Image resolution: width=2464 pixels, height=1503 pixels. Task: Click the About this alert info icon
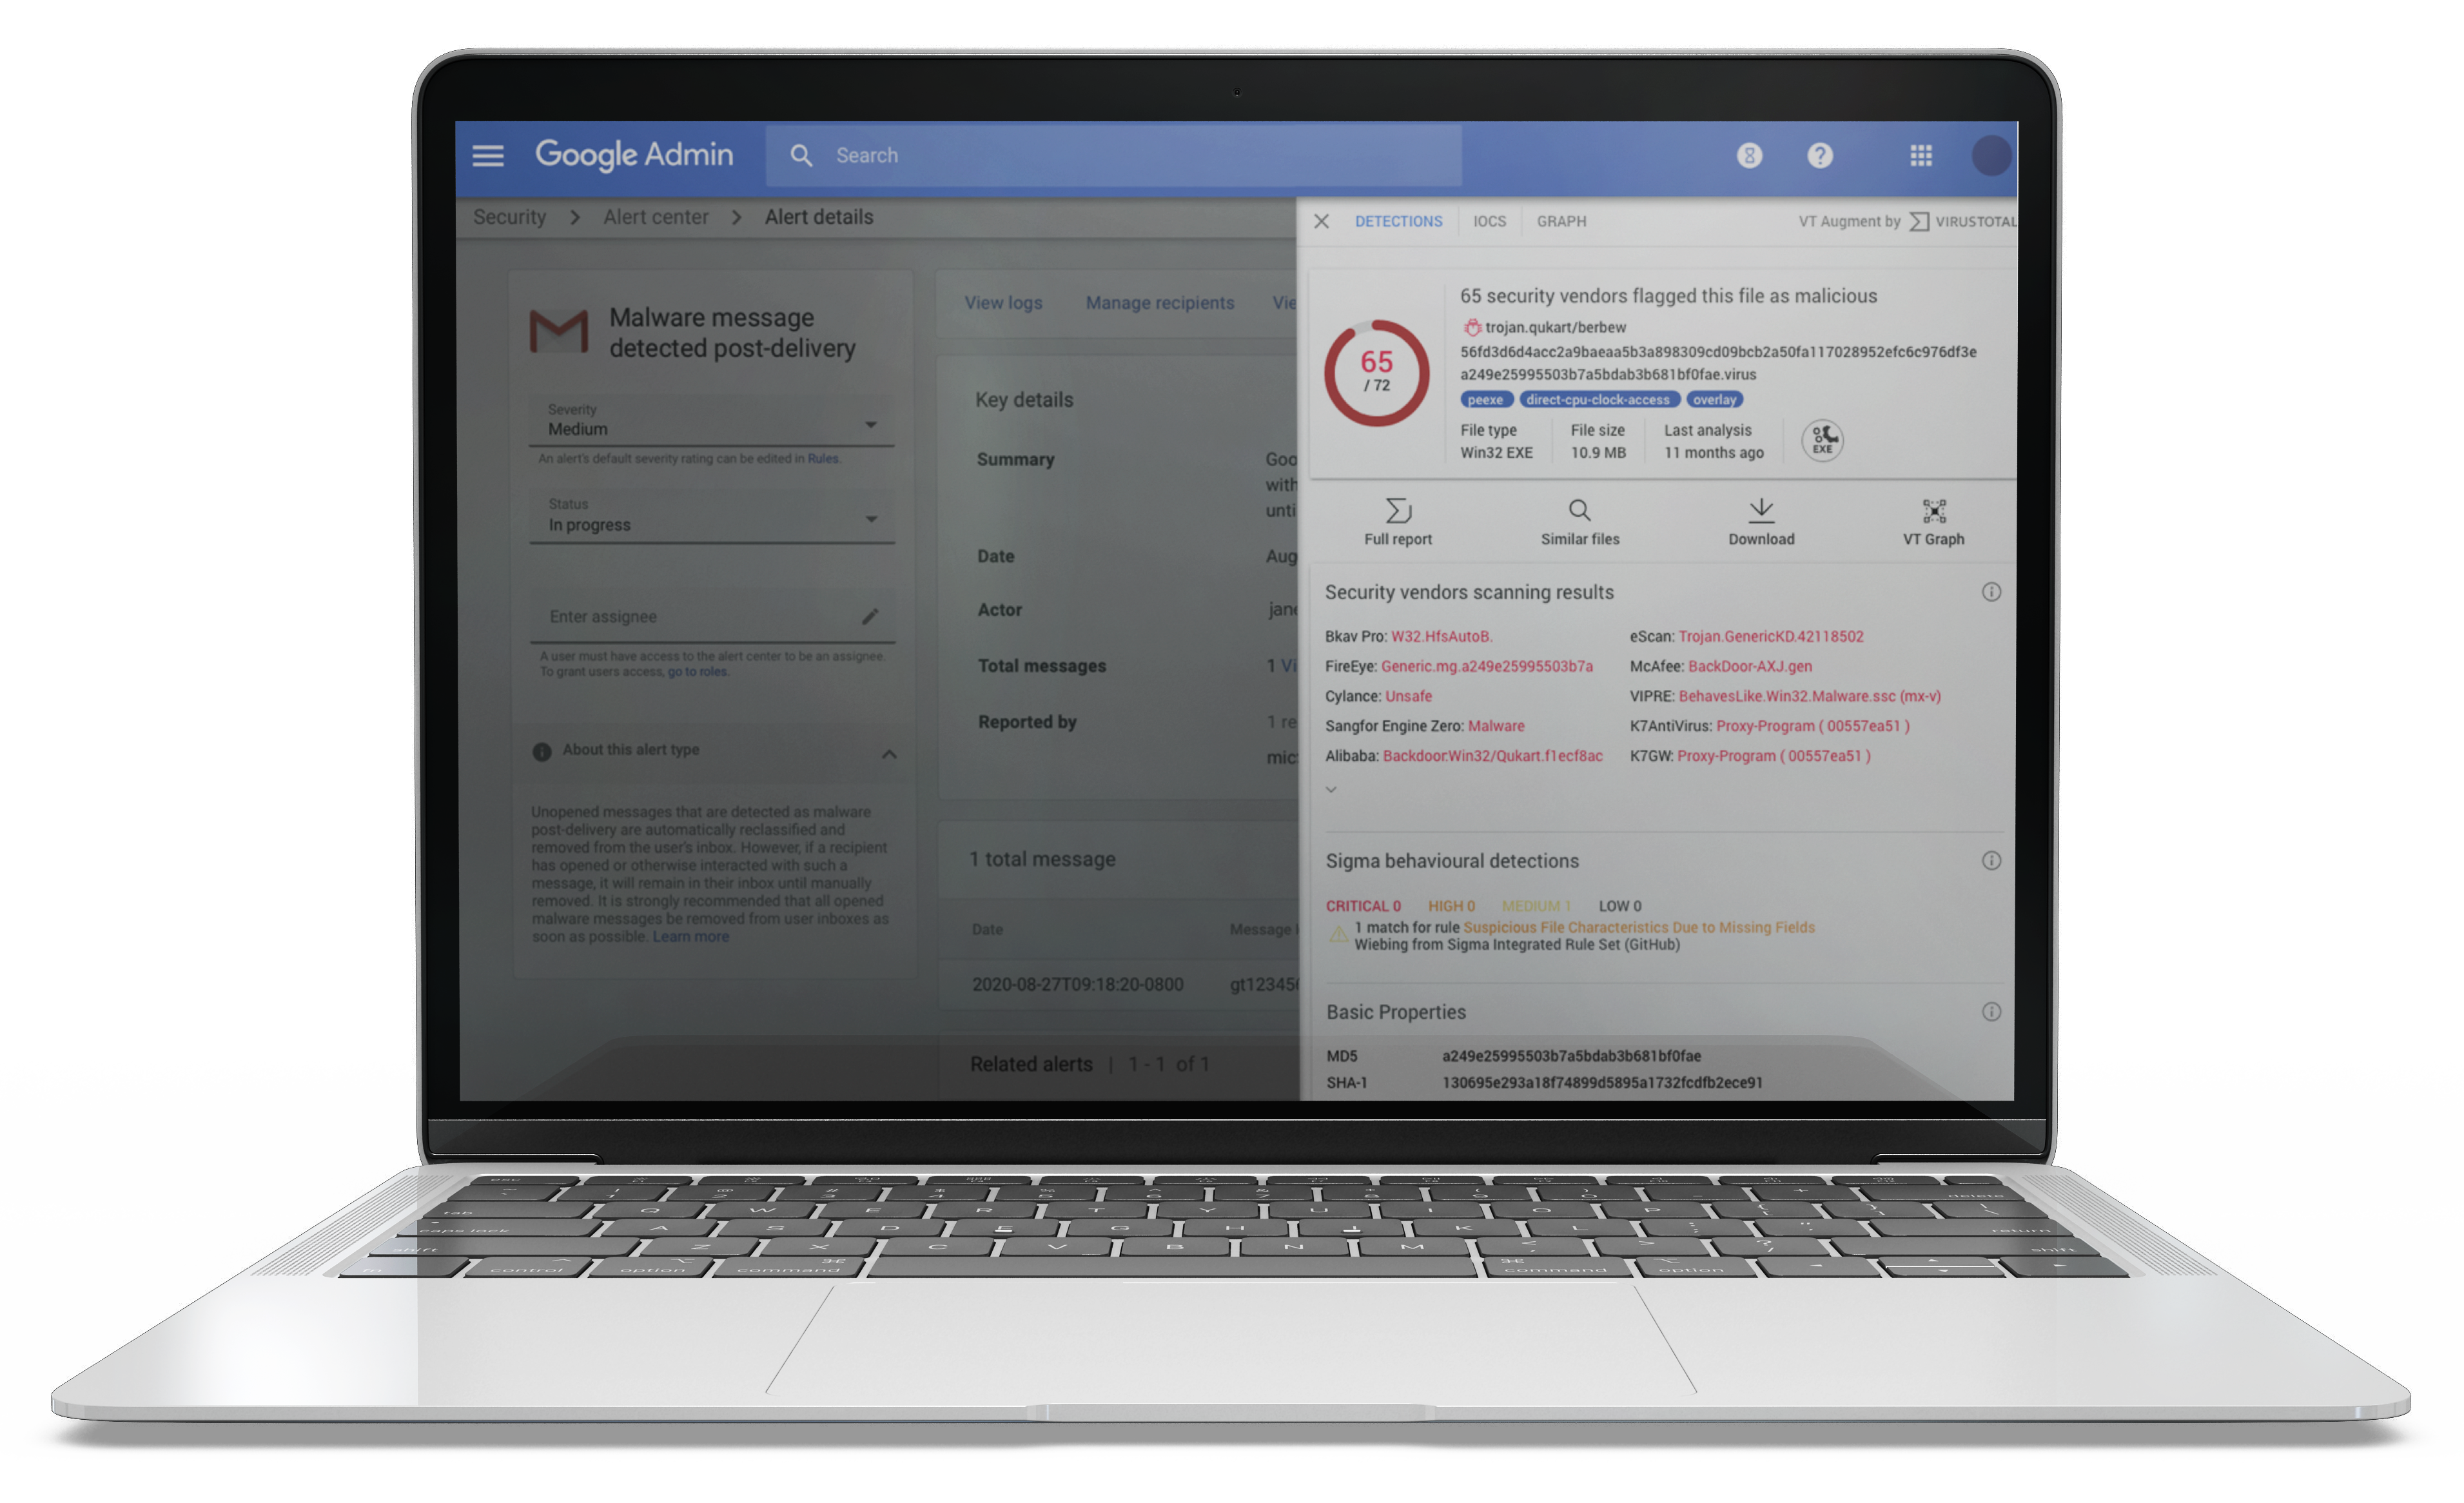pyautogui.click(x=542, y=752)
